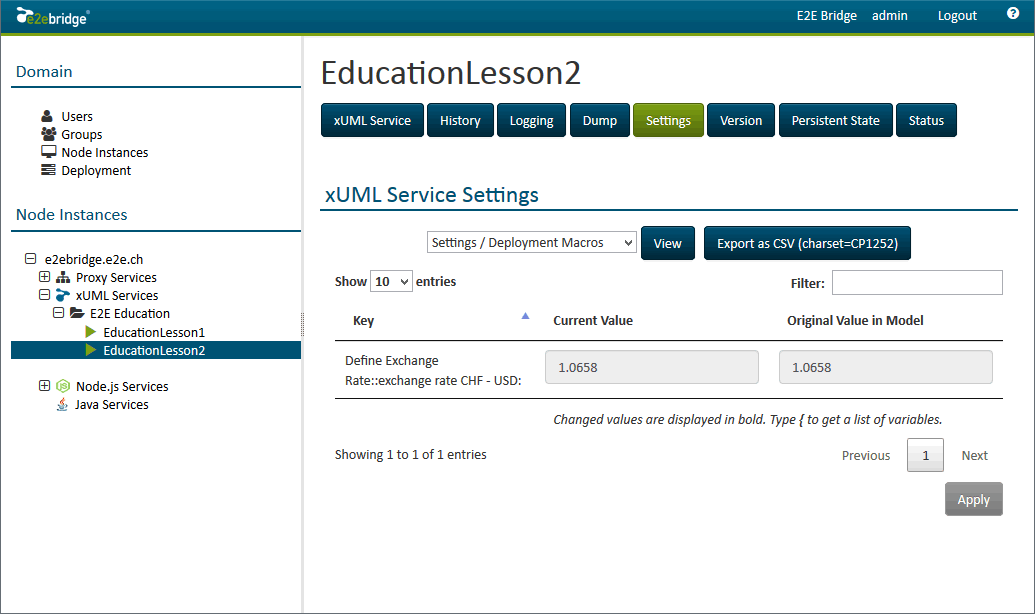Select EducationLesson2 in the tree

click(154, 350)
